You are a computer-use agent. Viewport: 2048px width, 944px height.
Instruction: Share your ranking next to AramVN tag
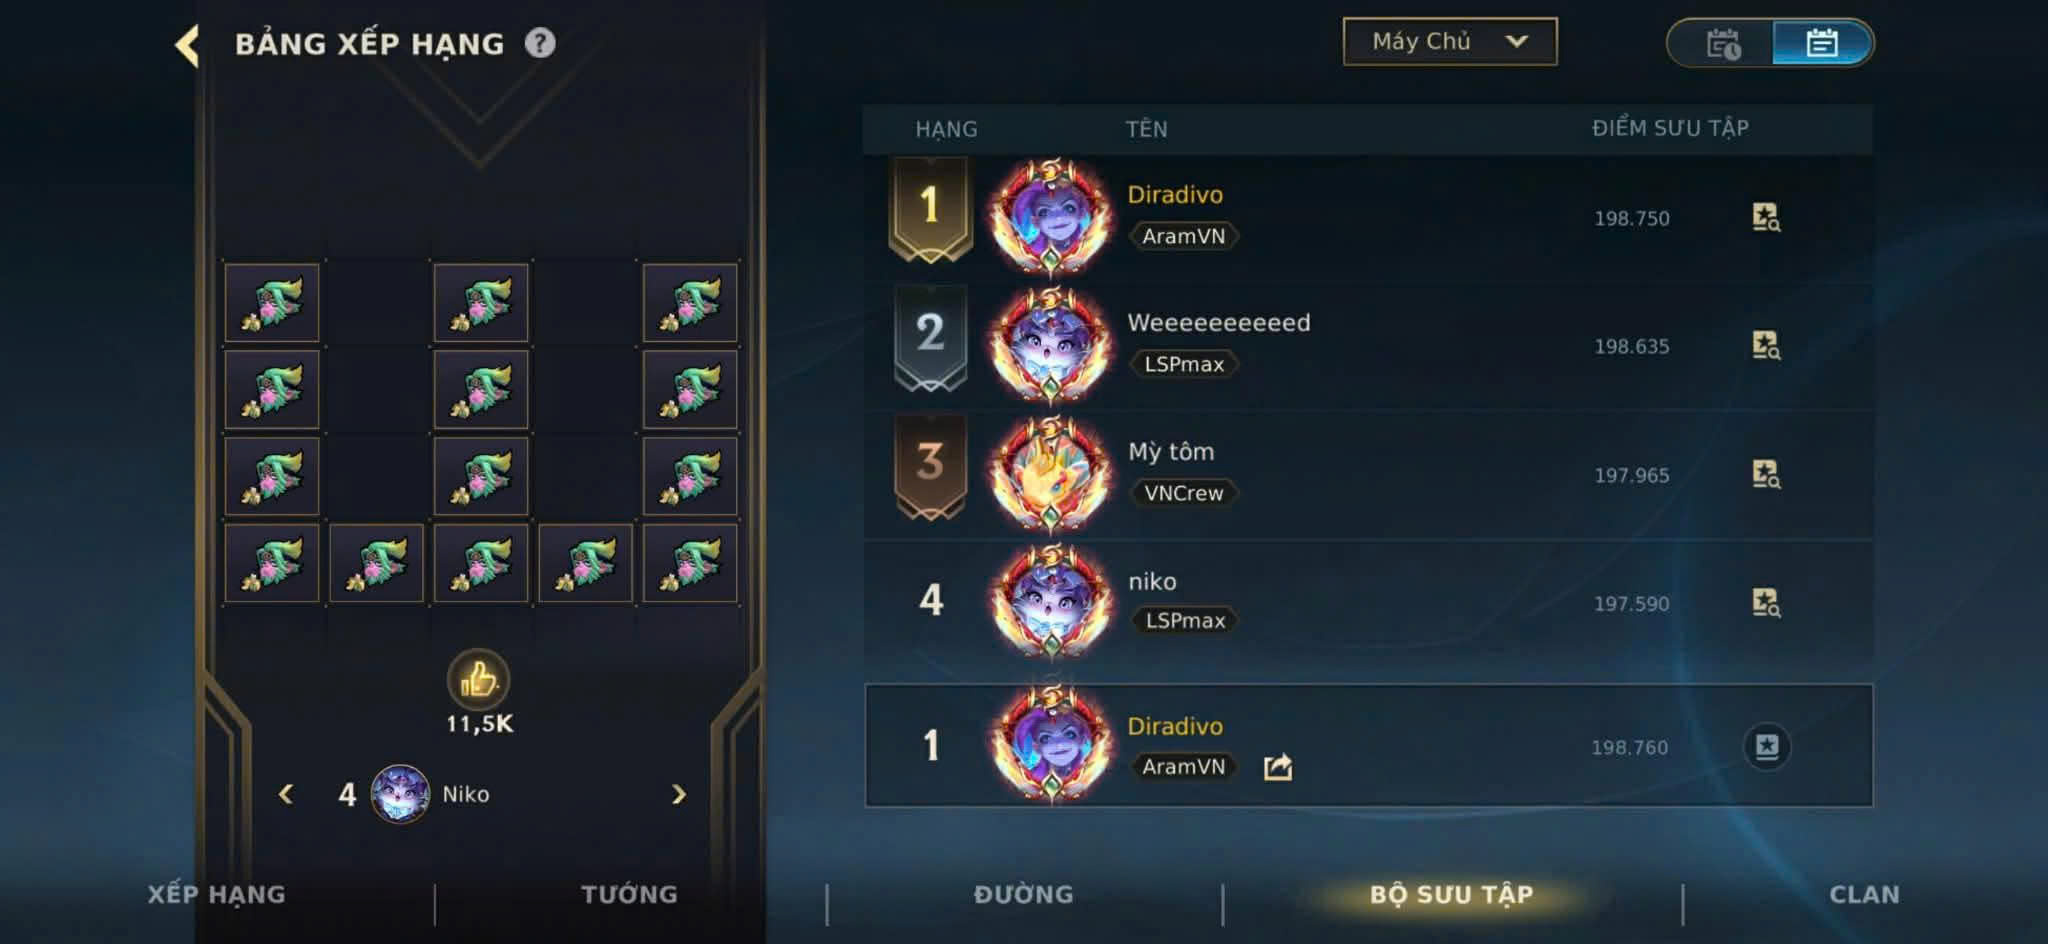point(1278,767)
